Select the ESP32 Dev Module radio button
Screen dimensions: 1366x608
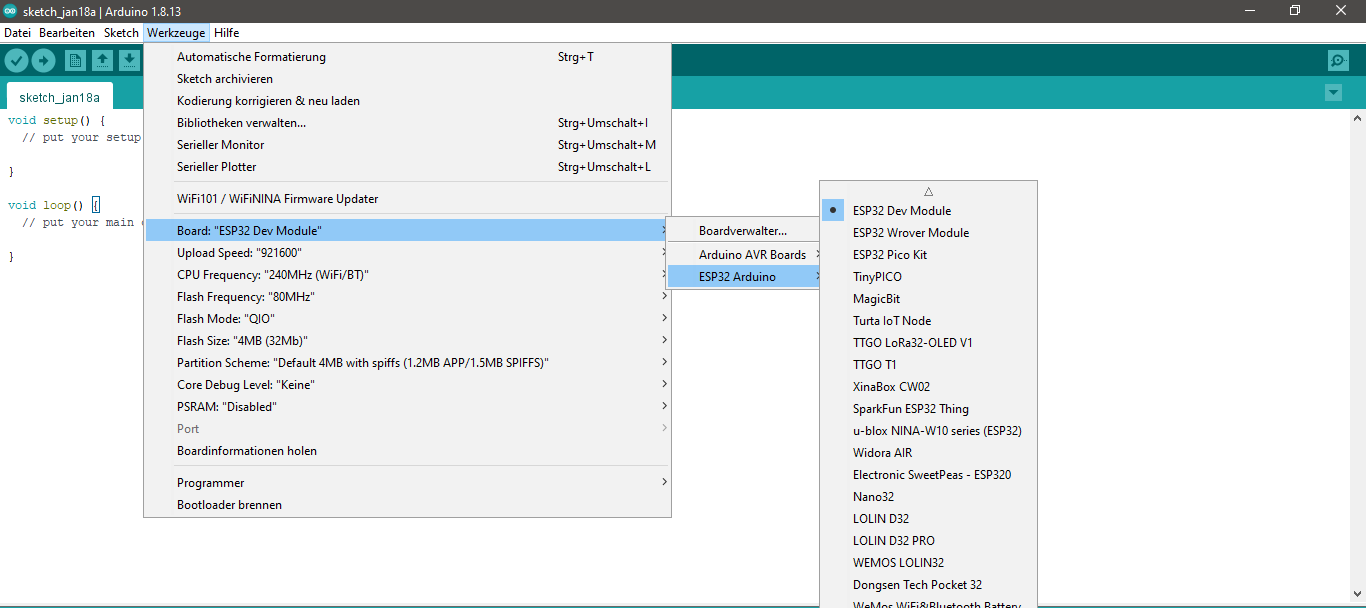click(833, 210)
